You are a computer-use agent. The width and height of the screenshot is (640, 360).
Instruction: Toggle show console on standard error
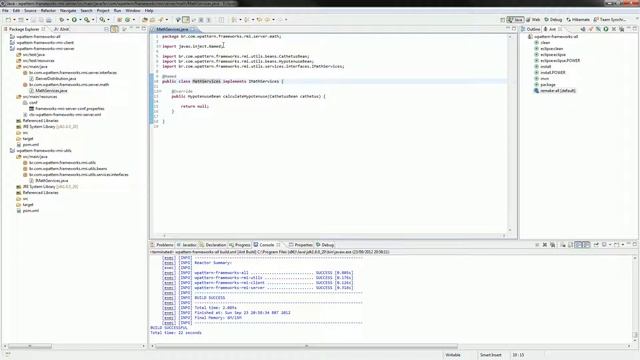tap(587, 244)
